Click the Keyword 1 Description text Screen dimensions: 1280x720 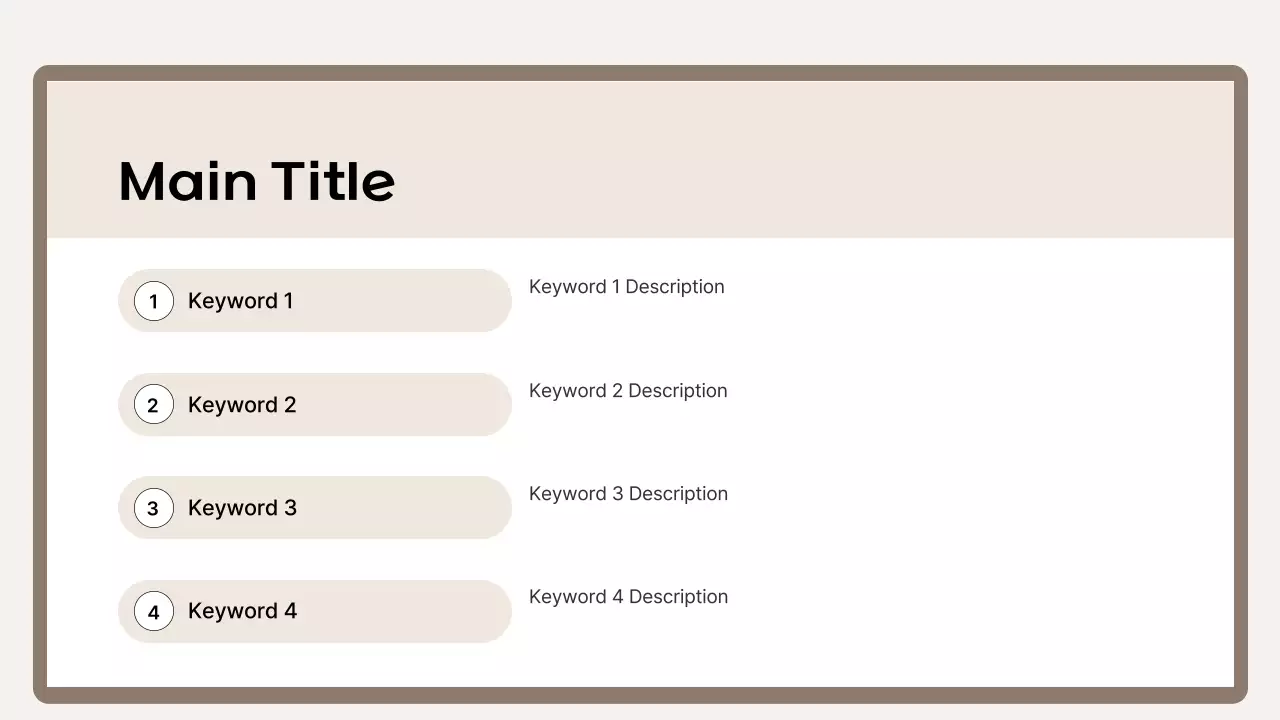[626, 287]
